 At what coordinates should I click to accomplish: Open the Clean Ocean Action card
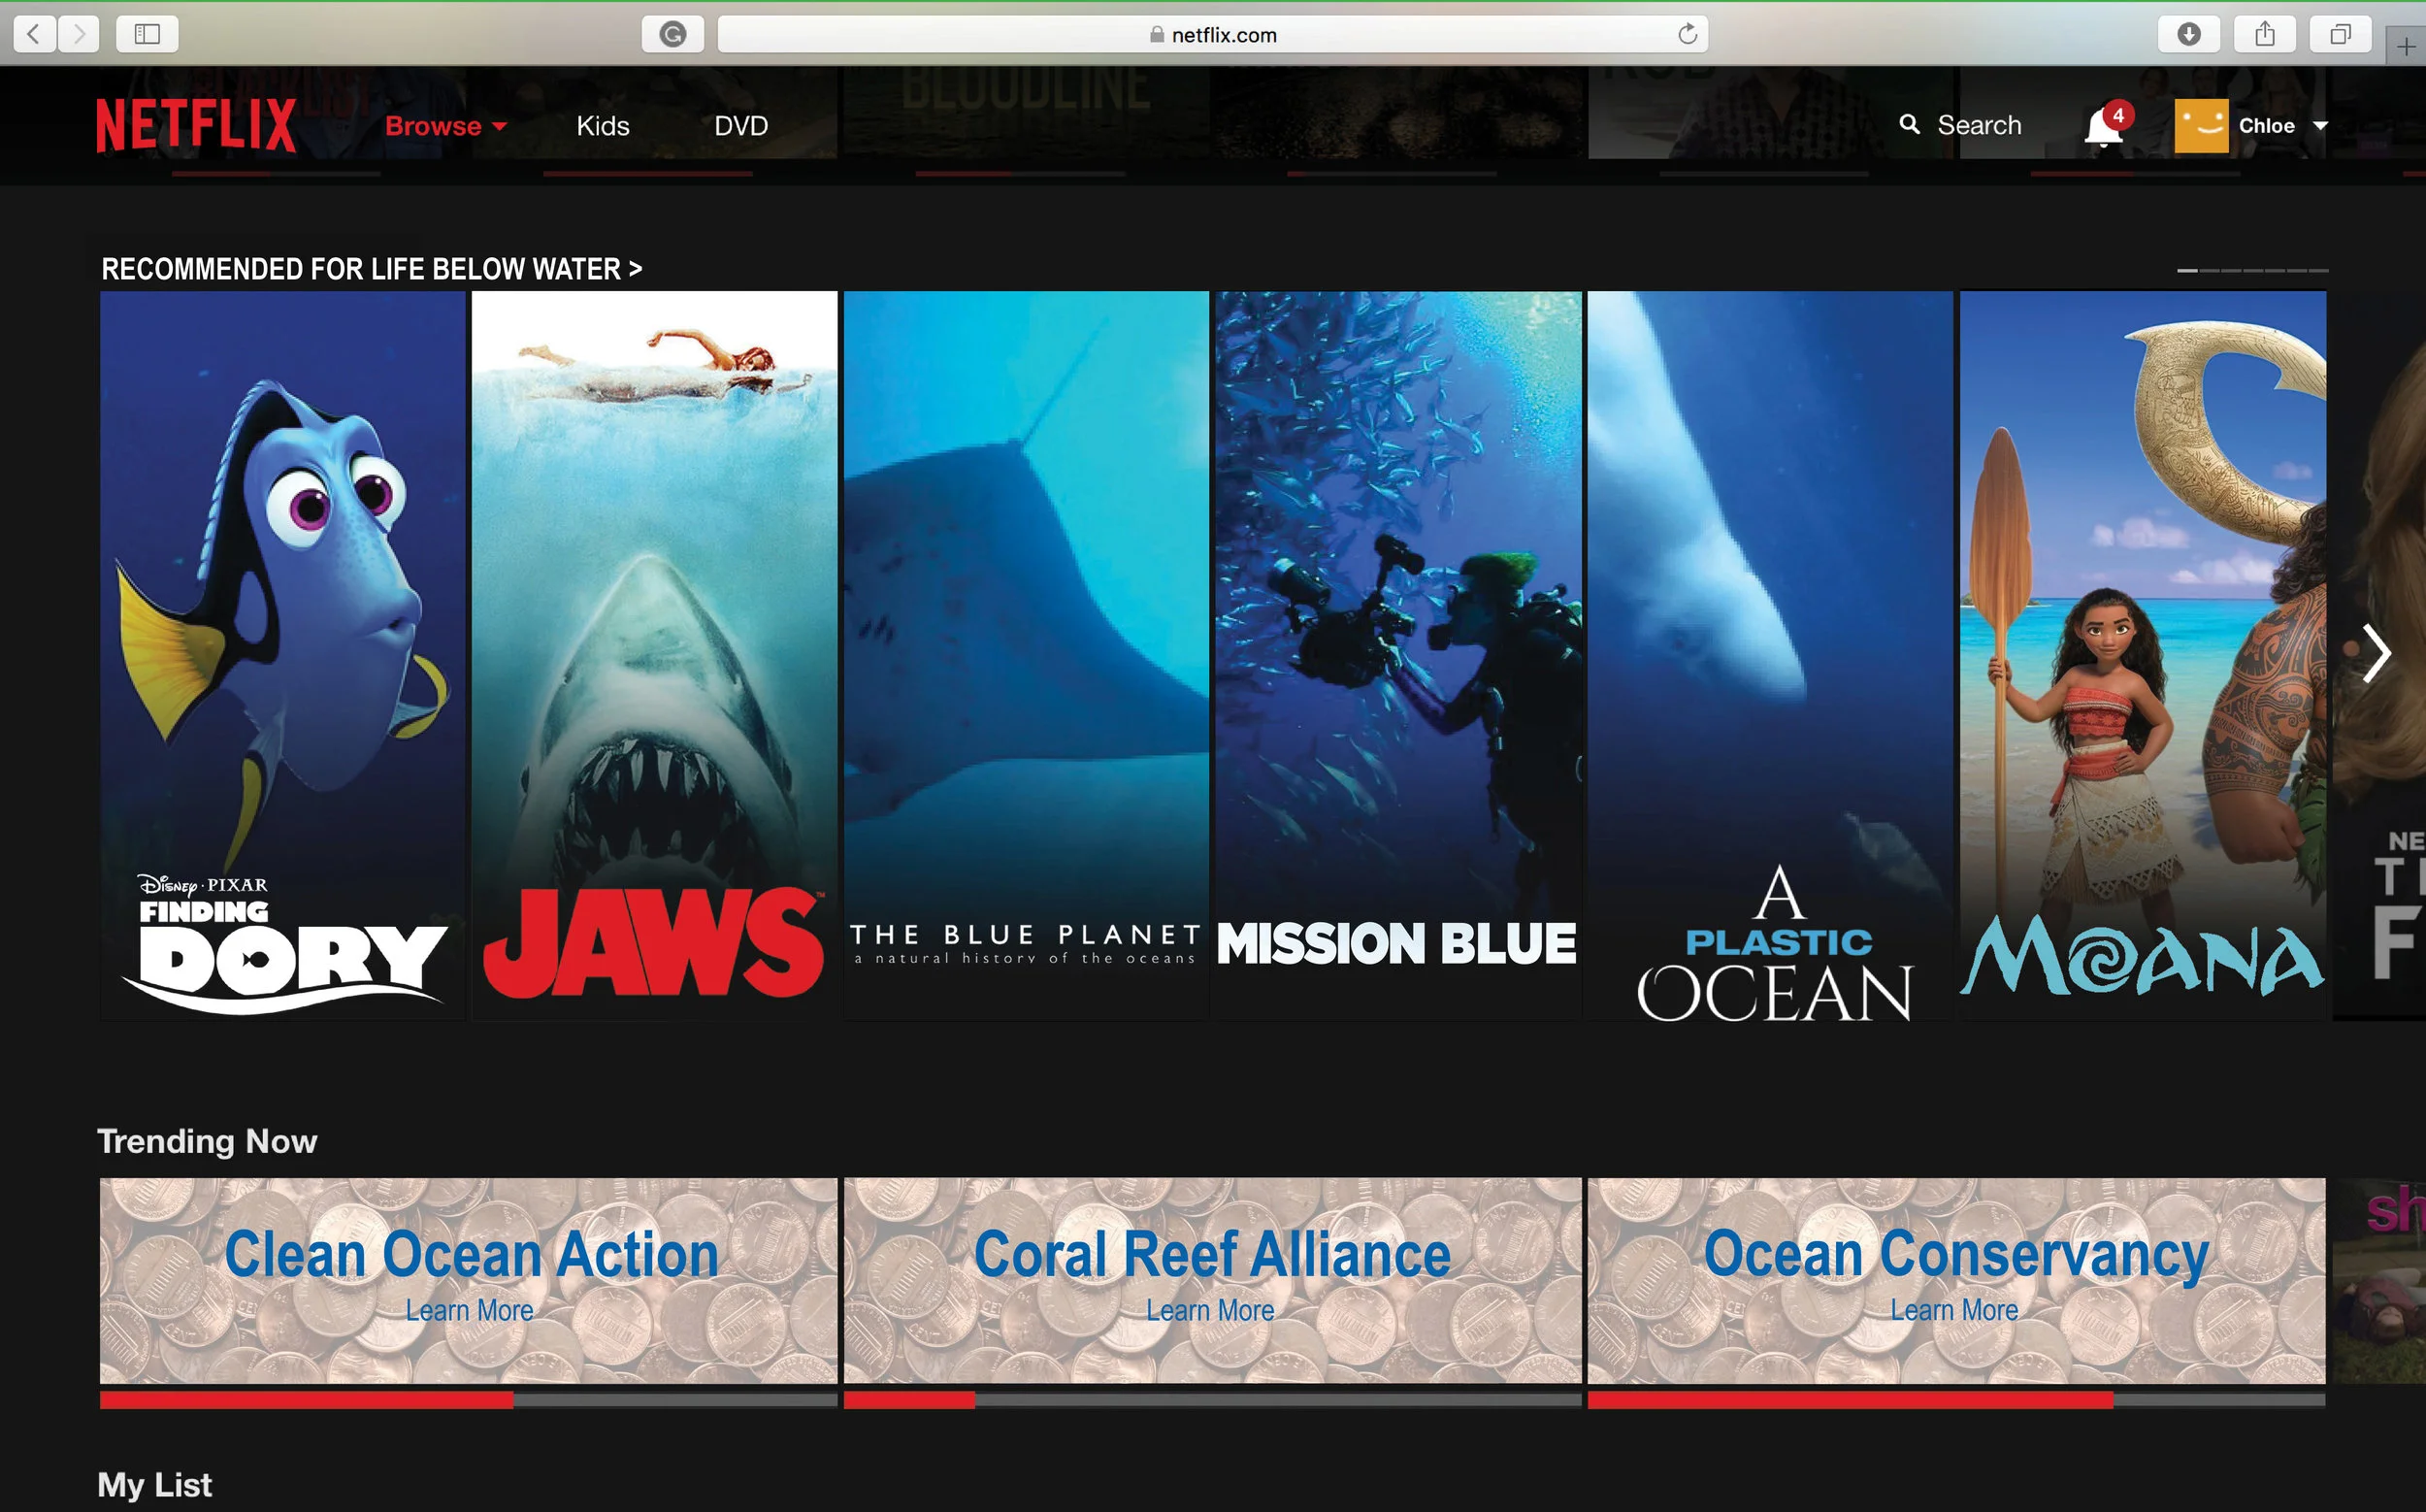[x=469, y=1281]
